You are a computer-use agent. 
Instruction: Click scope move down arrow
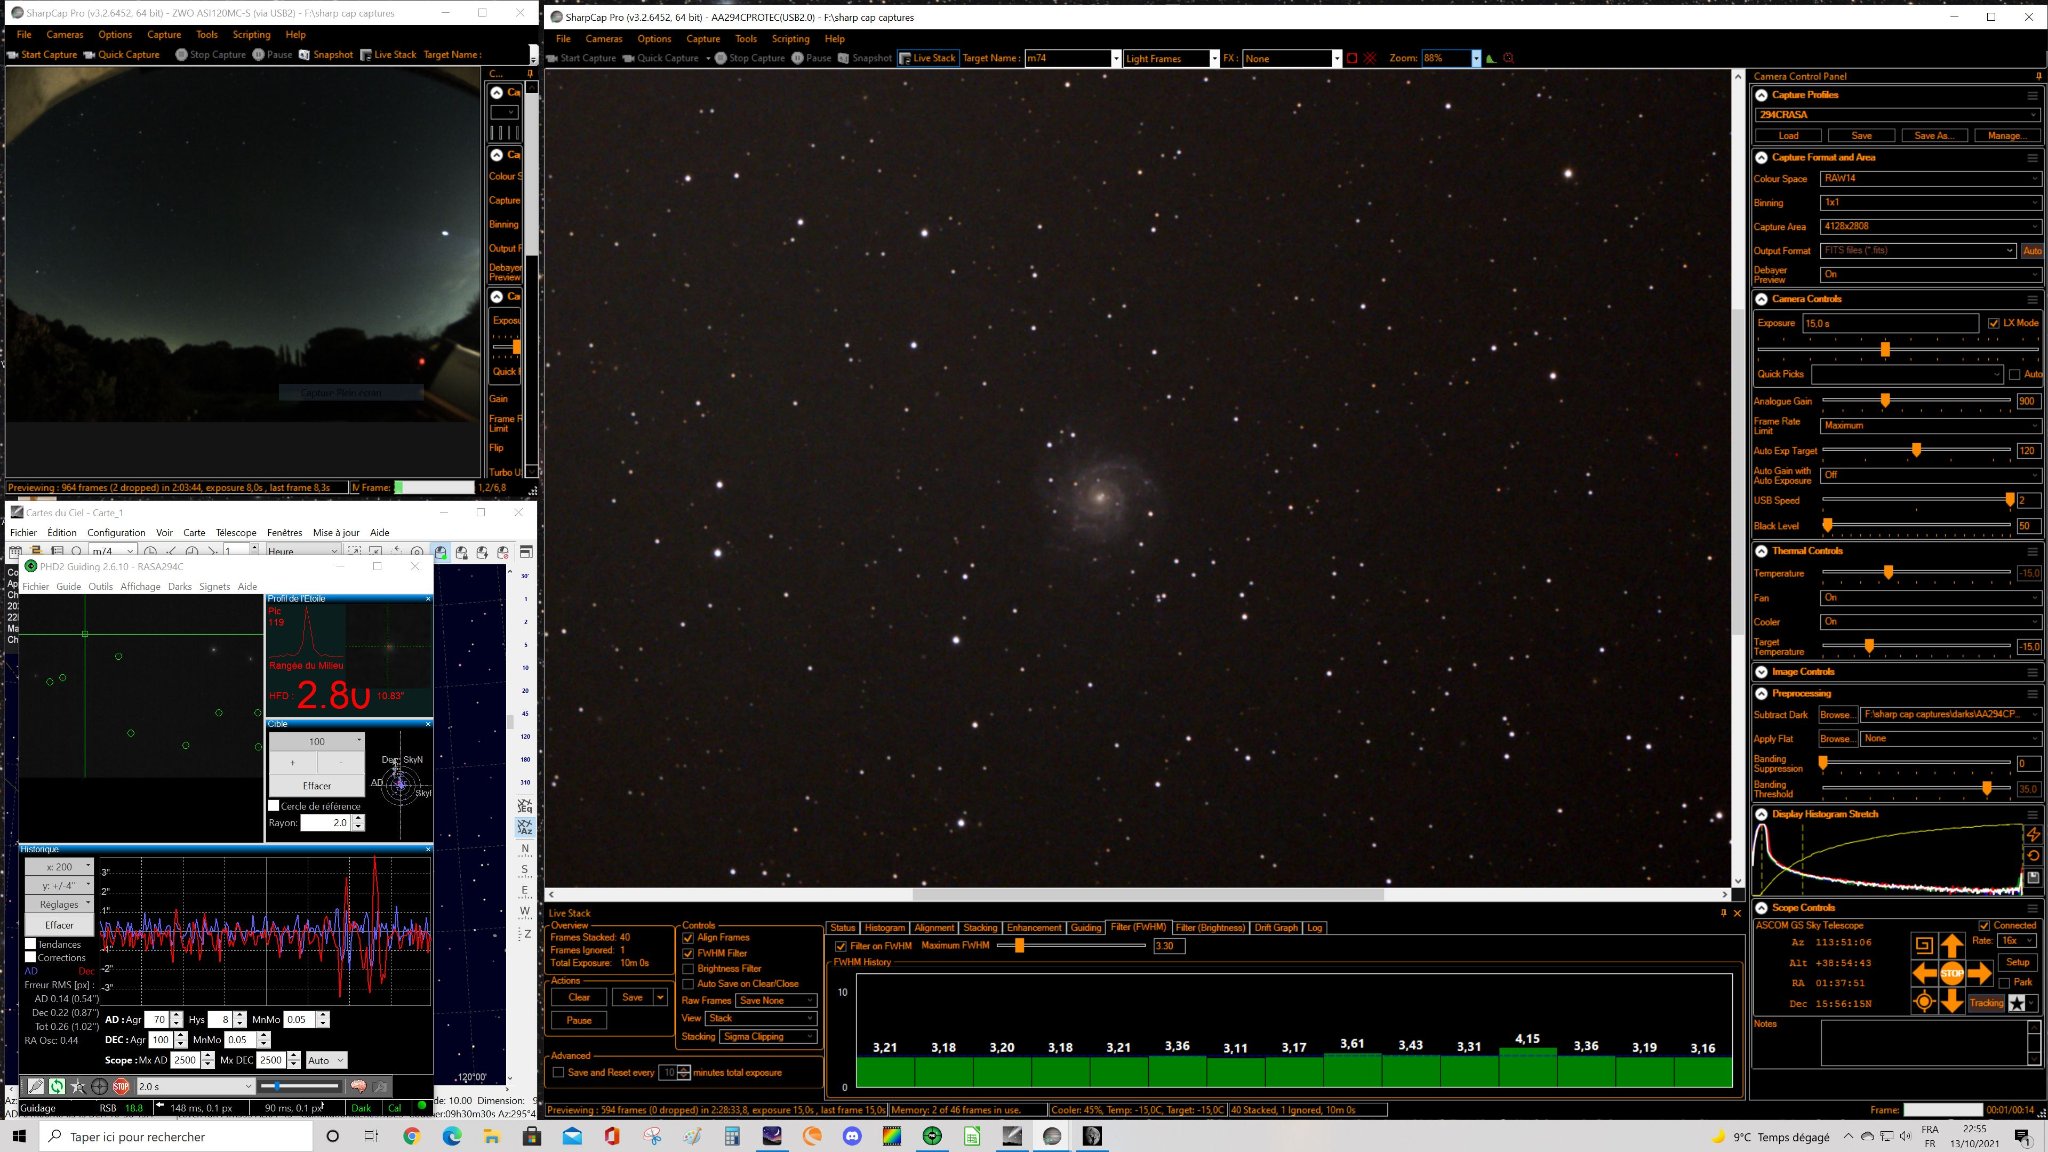(x=1951, y=1001)
